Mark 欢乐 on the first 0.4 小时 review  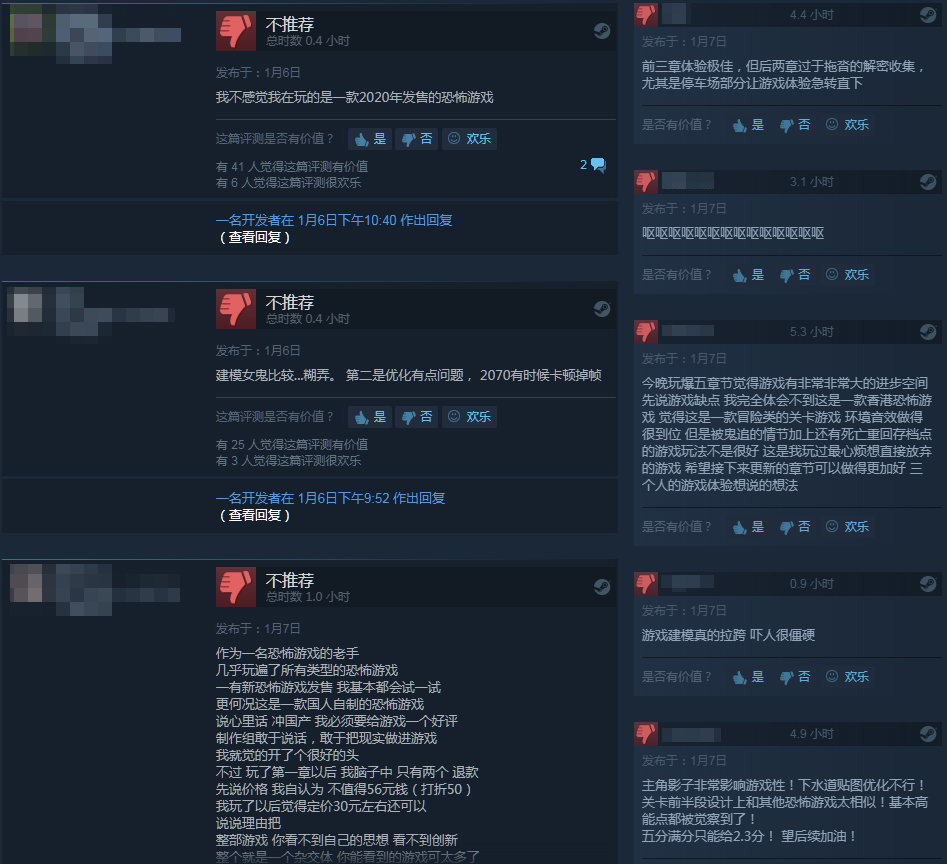[469, 139]
